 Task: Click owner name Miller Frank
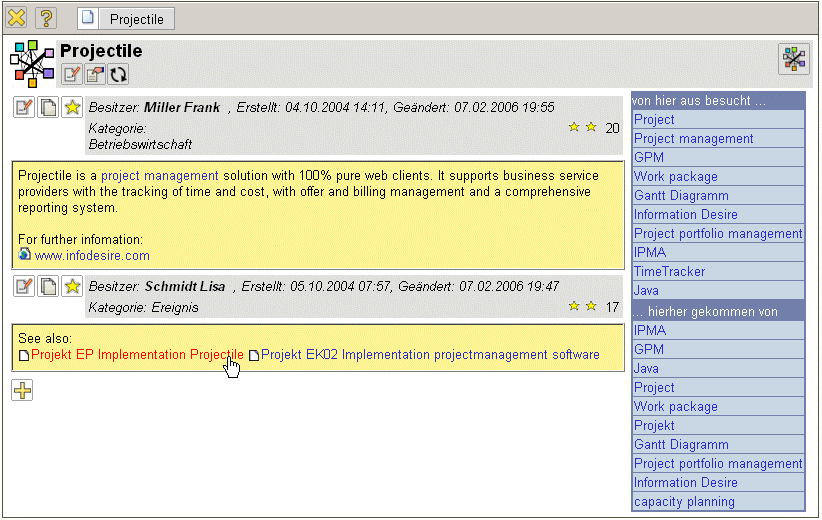(x=182, y=107)
